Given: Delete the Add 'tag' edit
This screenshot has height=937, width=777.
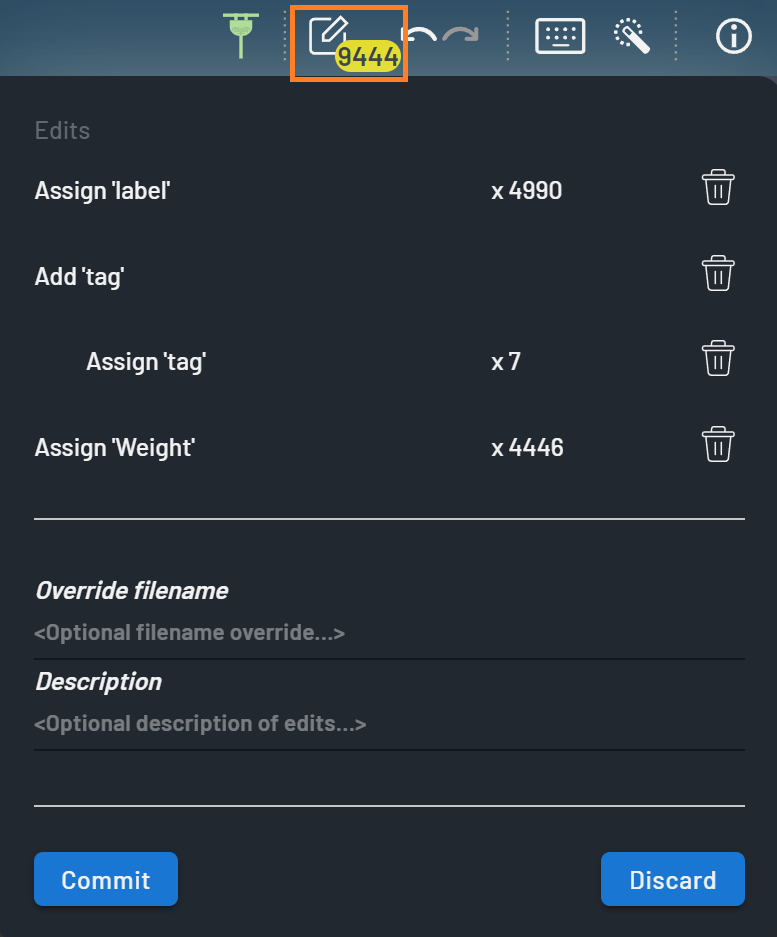Looking at the screenshot, I should 718,273.
